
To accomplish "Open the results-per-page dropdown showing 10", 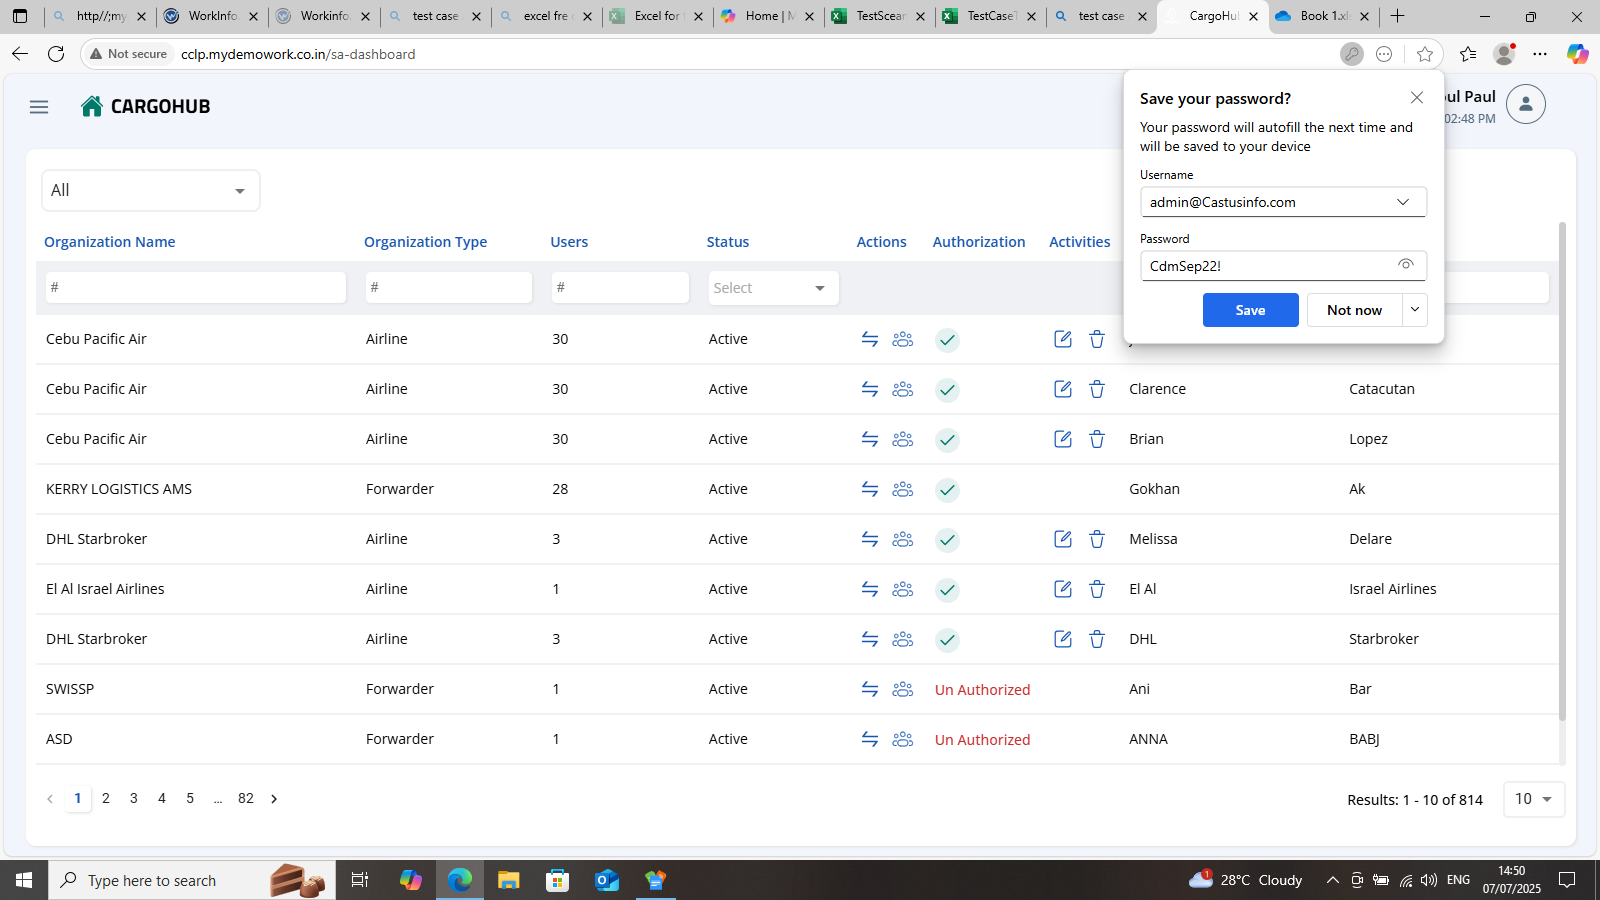I will [x=1533, y=799].
